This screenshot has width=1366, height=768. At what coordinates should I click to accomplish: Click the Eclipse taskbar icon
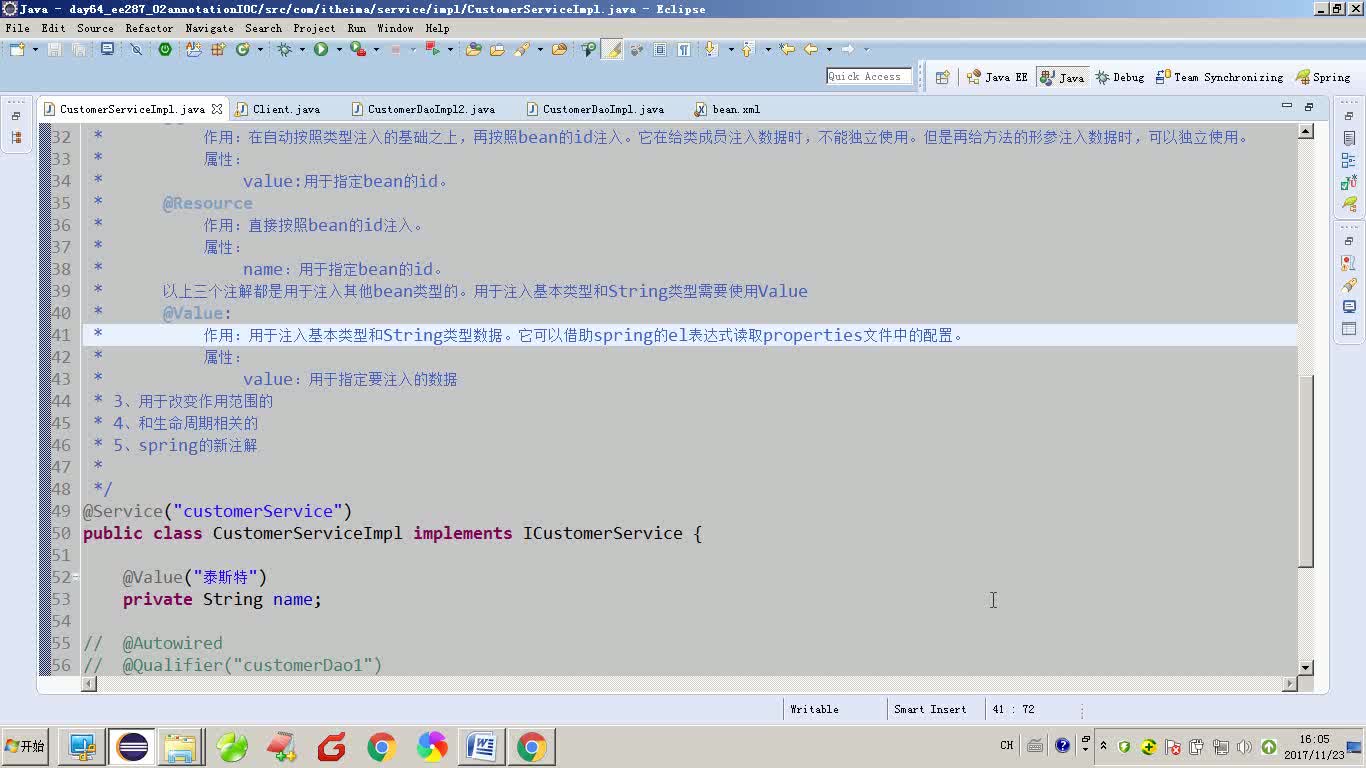click(132, 746)
